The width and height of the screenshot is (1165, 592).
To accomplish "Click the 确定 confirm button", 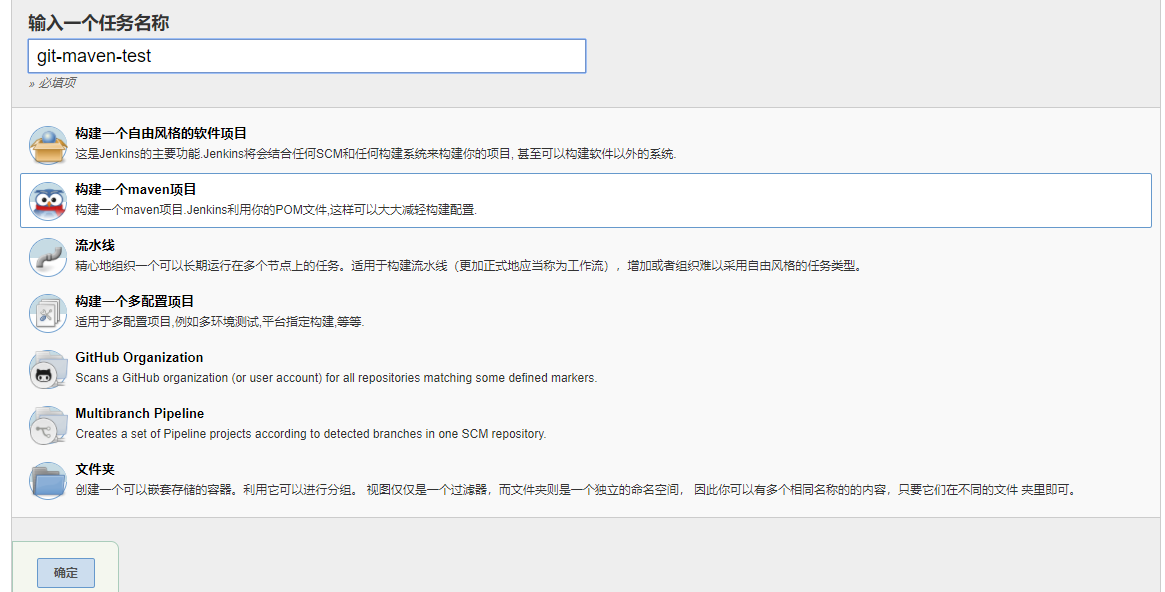I will click(66, 573).
